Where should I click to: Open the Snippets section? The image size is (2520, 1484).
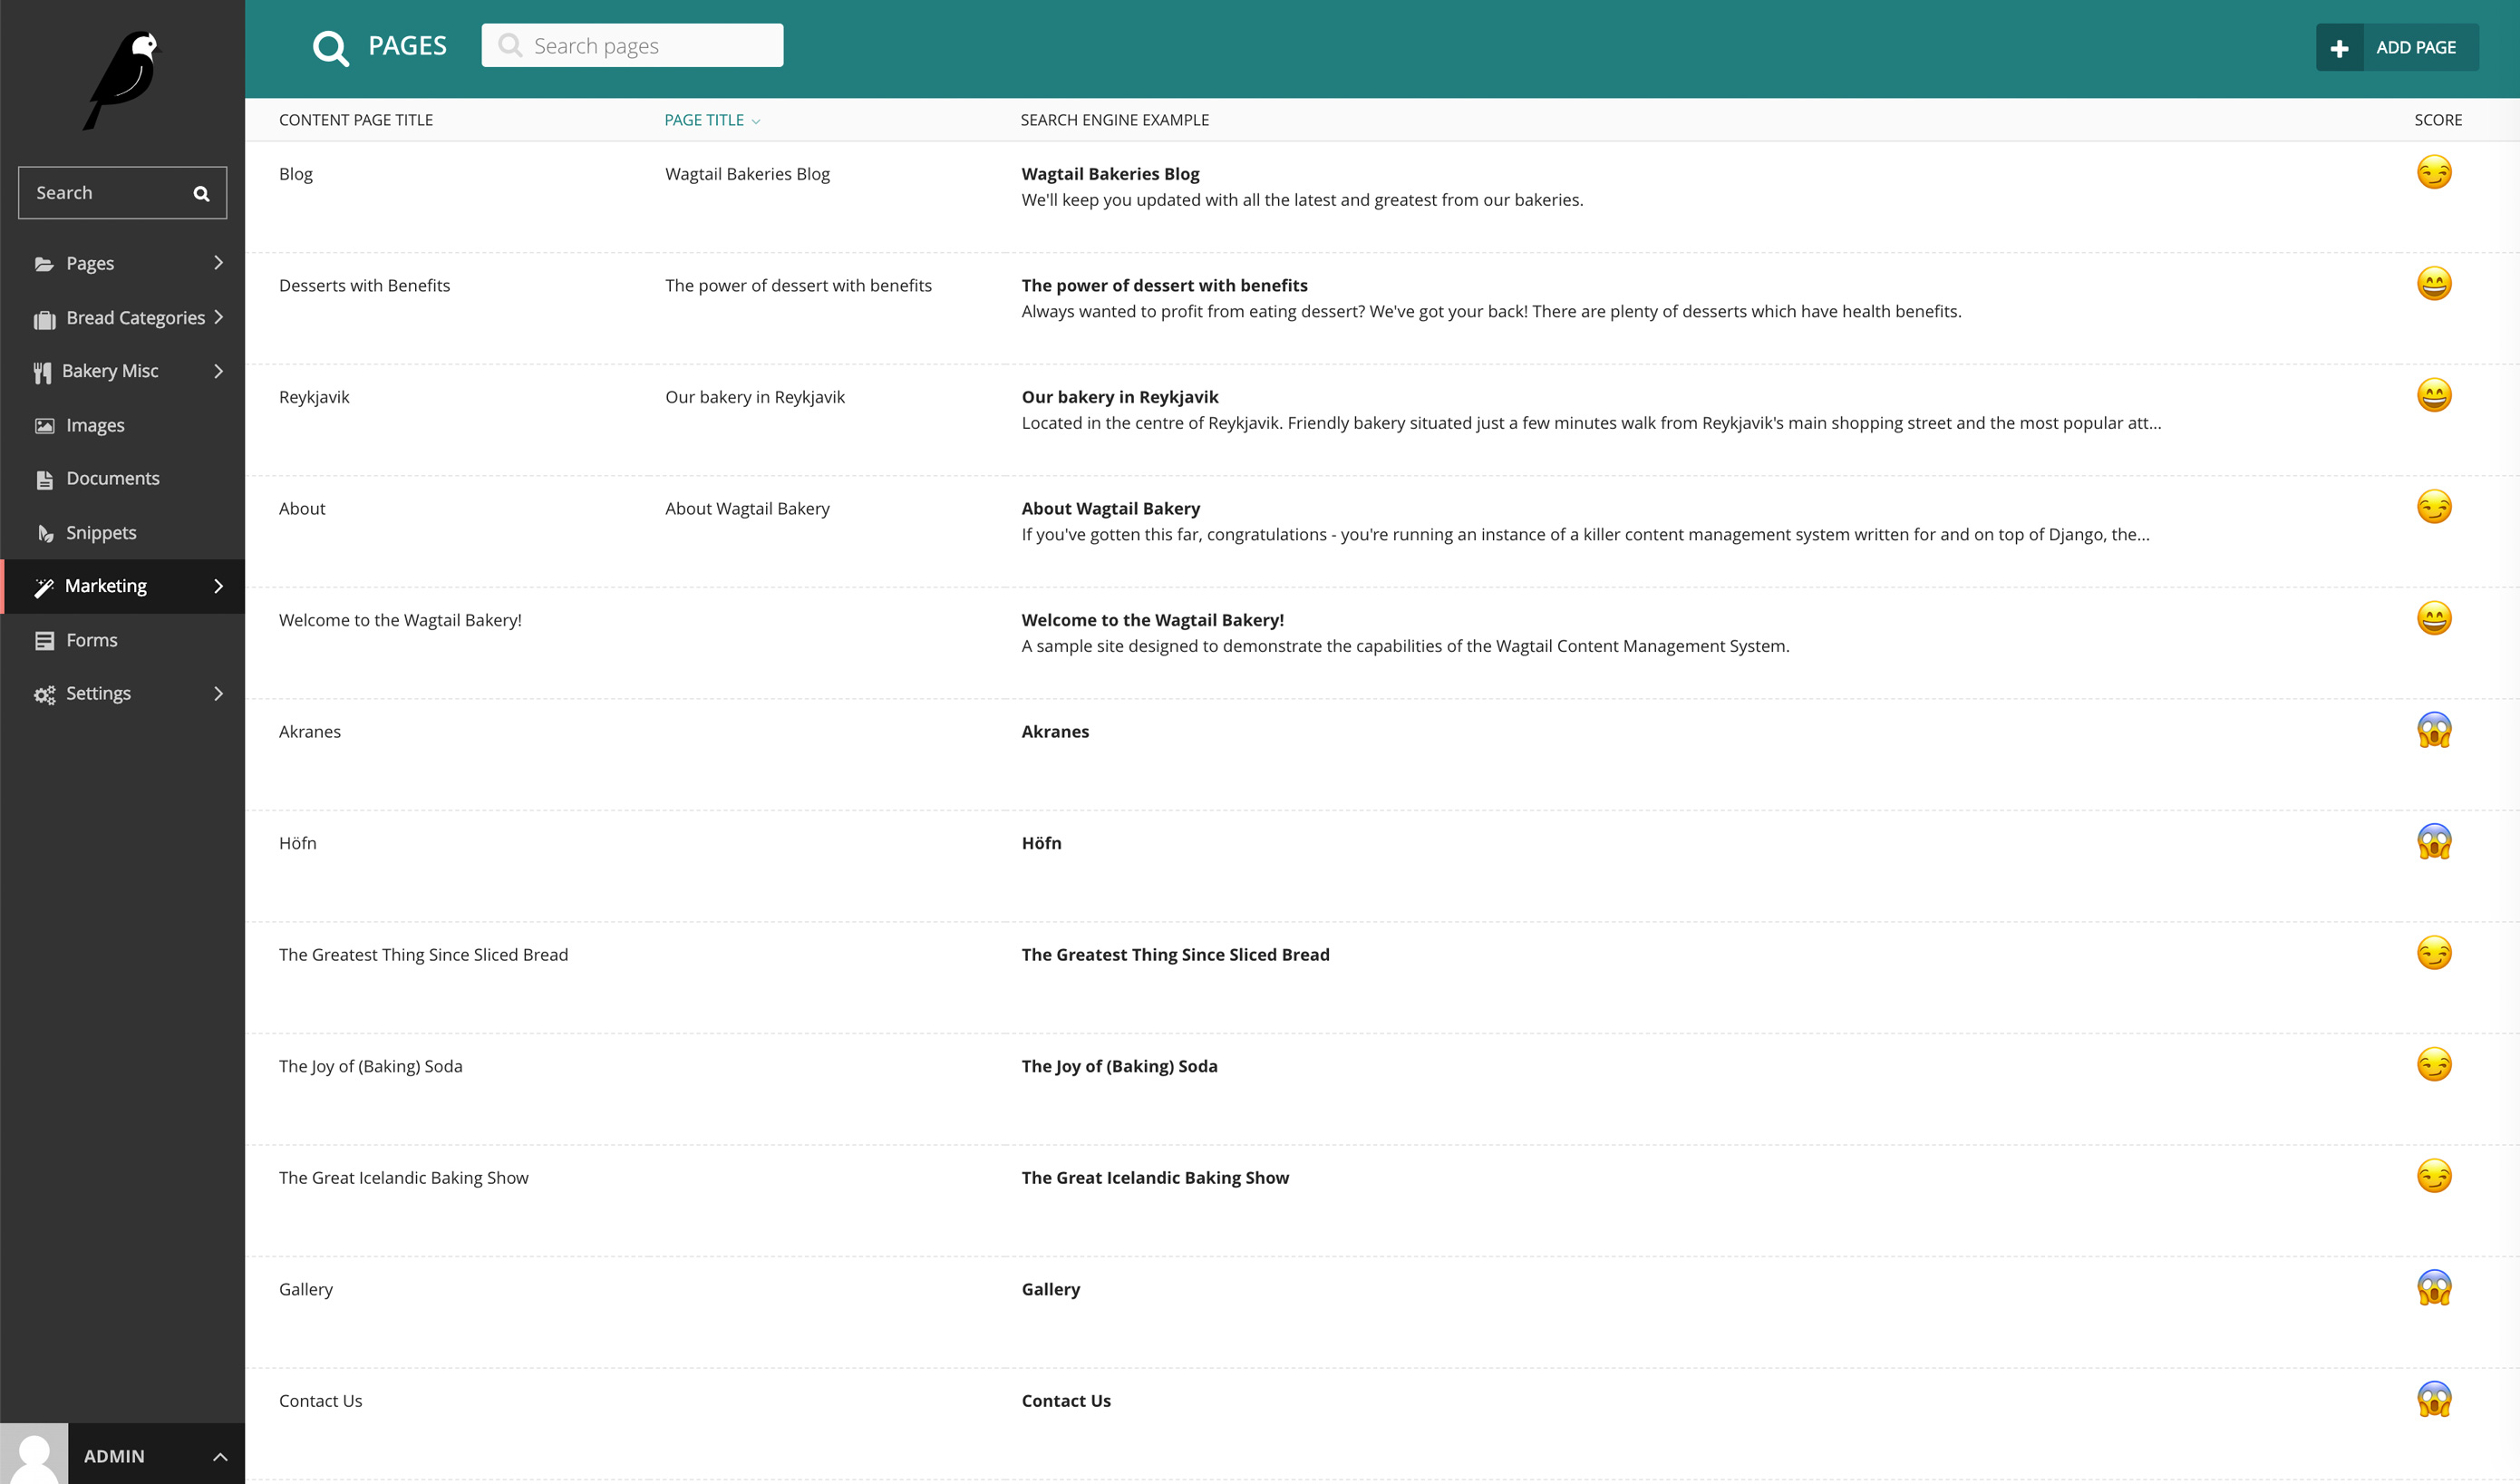click(102, 532)
